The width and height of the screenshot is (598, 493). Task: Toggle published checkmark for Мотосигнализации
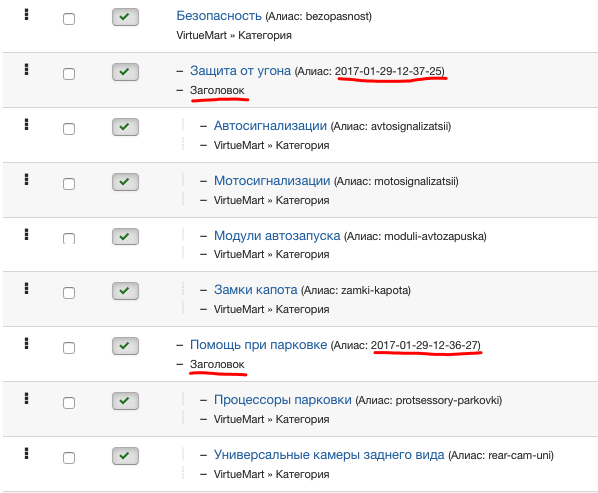pyautogui.click(x=125, y=182)
